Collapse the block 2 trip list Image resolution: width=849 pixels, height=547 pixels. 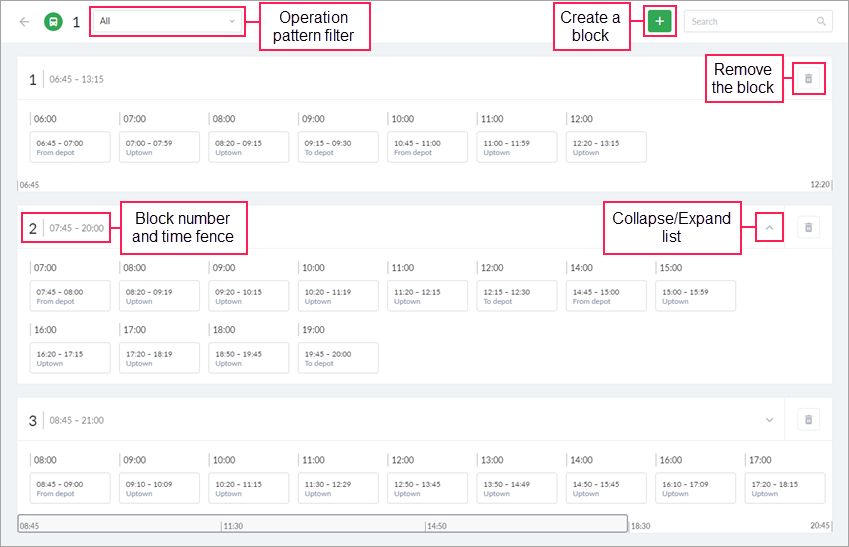tap(769, 228)
